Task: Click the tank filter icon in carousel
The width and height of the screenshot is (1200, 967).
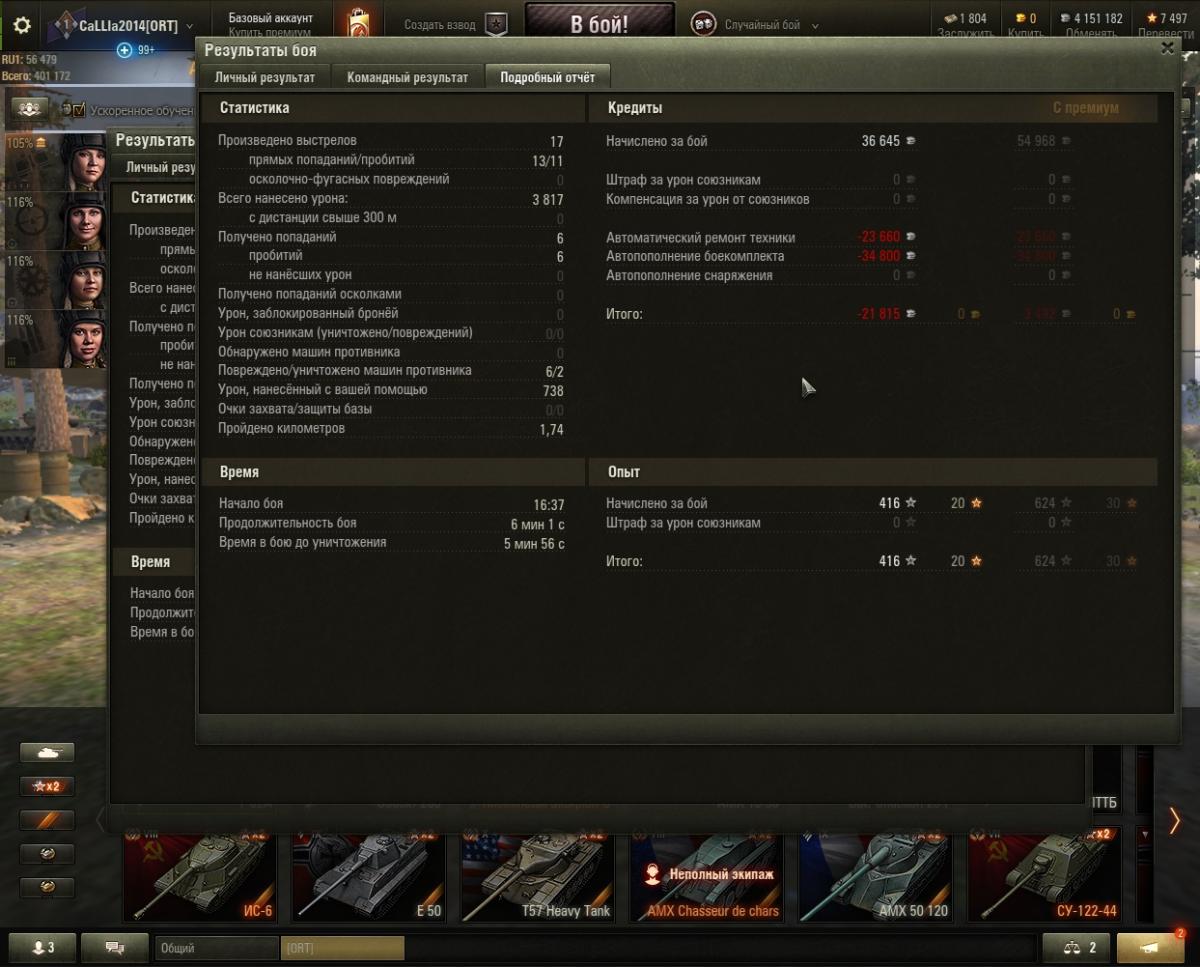Action: tap(47, 752)
